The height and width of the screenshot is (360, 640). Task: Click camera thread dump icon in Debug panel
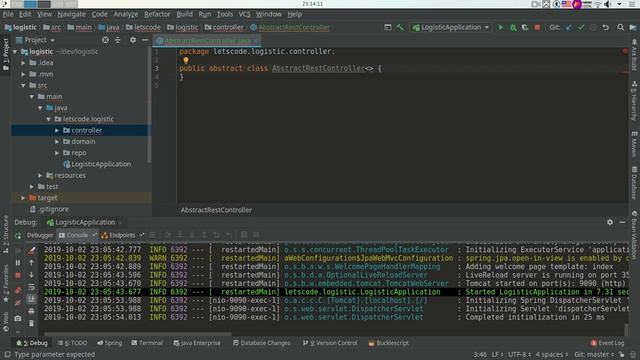[x=18, y=318]
